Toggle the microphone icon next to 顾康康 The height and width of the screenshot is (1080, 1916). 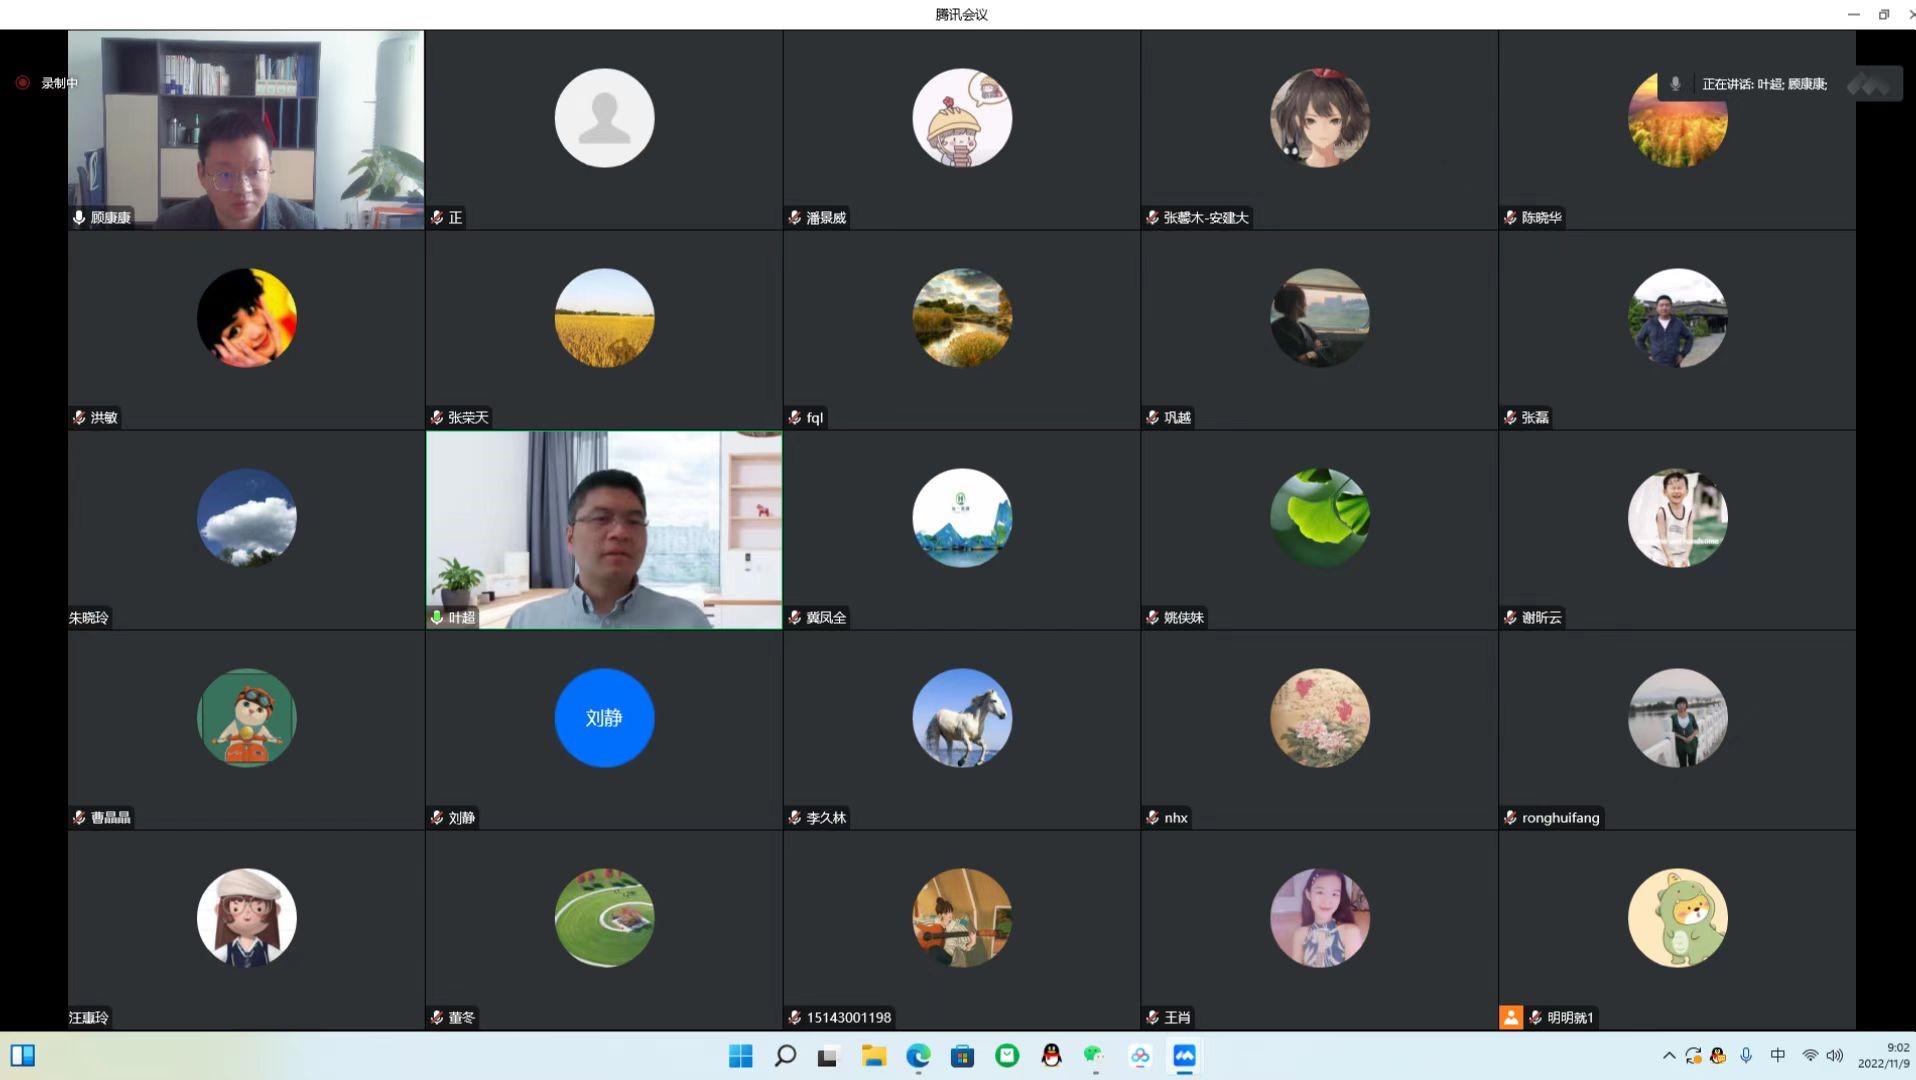[79, 218]
